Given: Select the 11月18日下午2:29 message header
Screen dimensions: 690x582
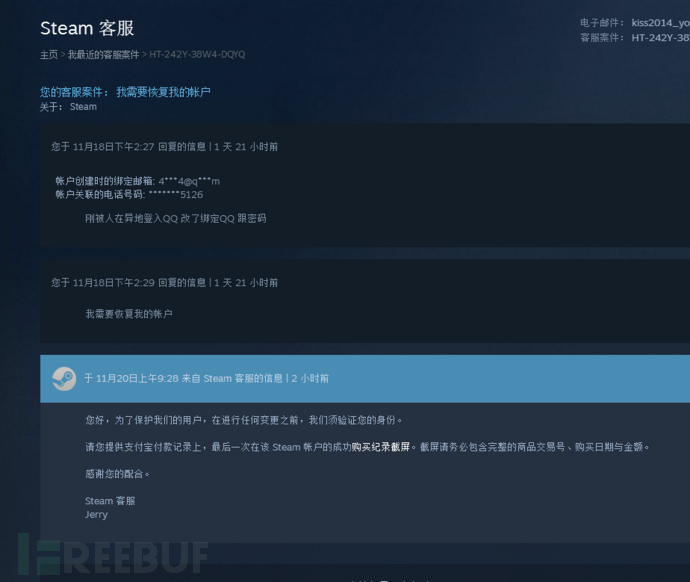Looking at the screenshot, I should (x=164, y=282).
